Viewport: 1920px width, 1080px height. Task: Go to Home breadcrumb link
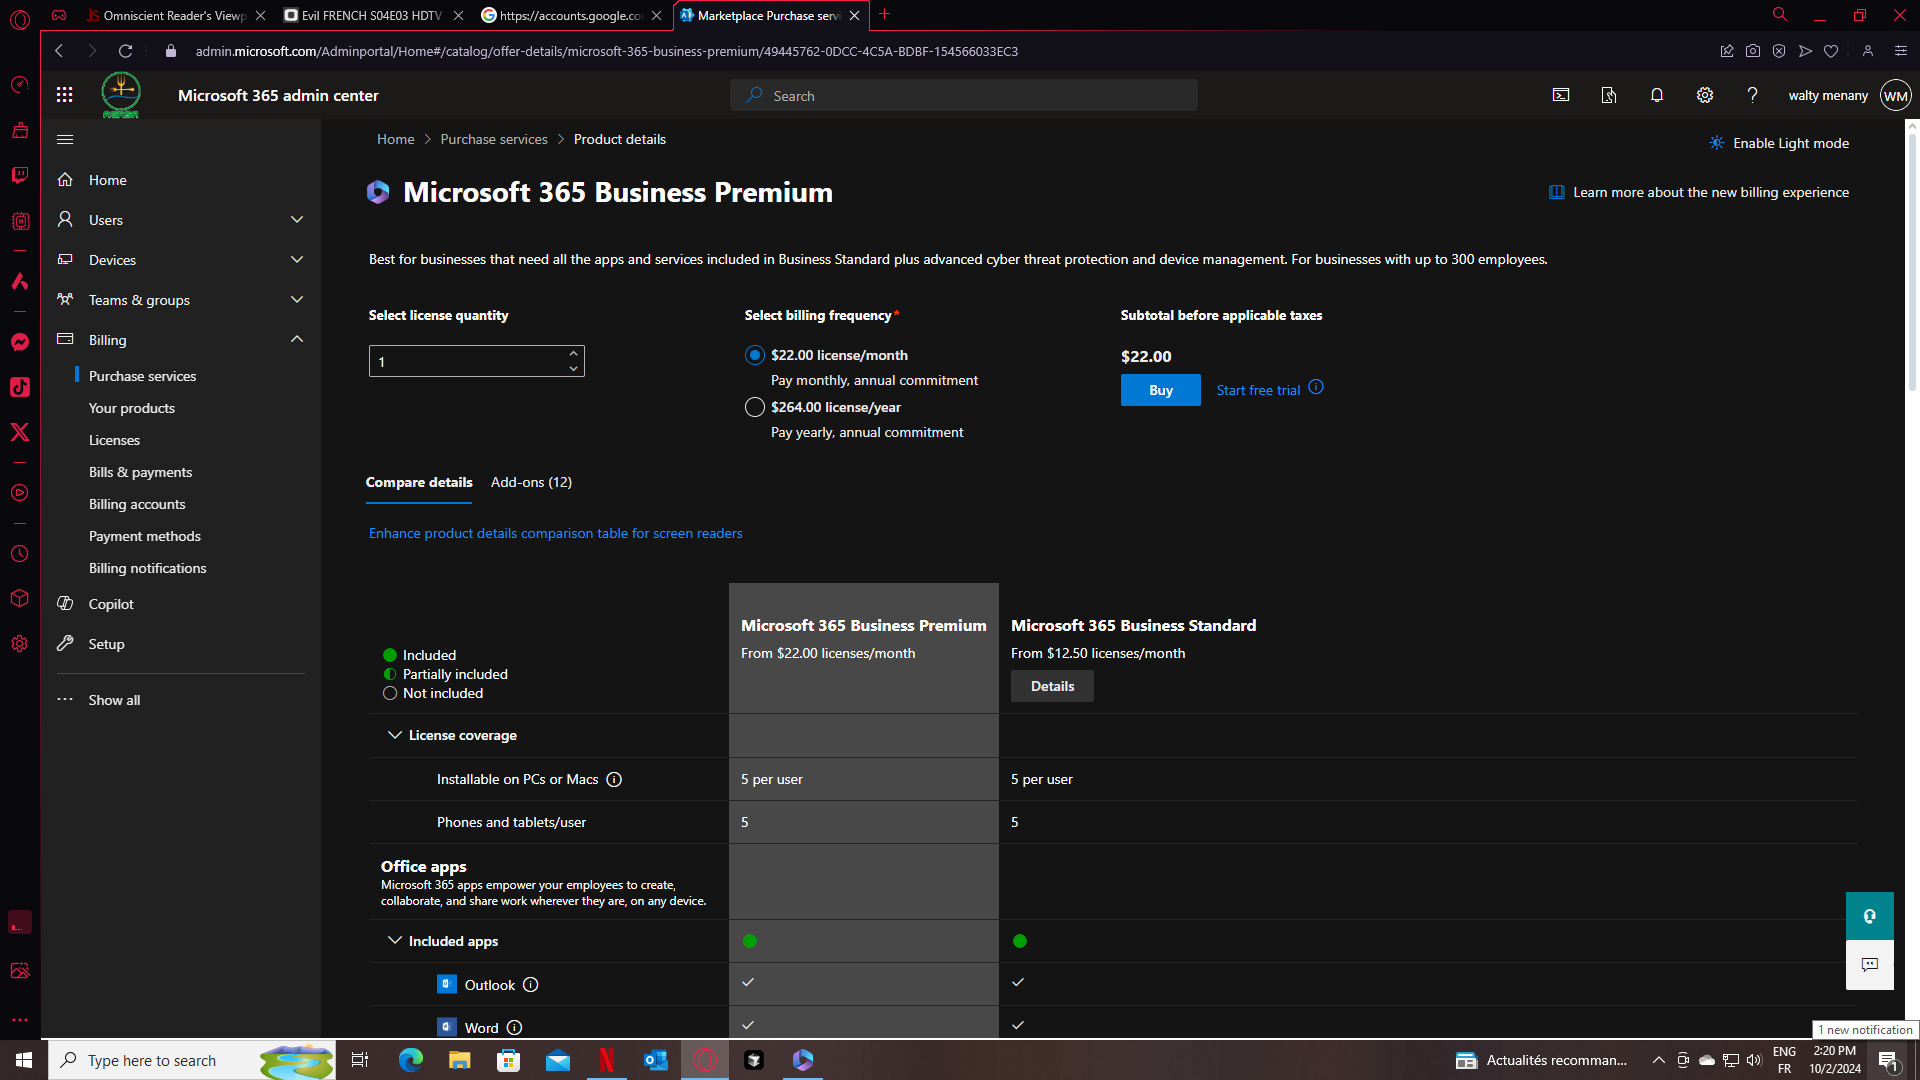(395, 139)
